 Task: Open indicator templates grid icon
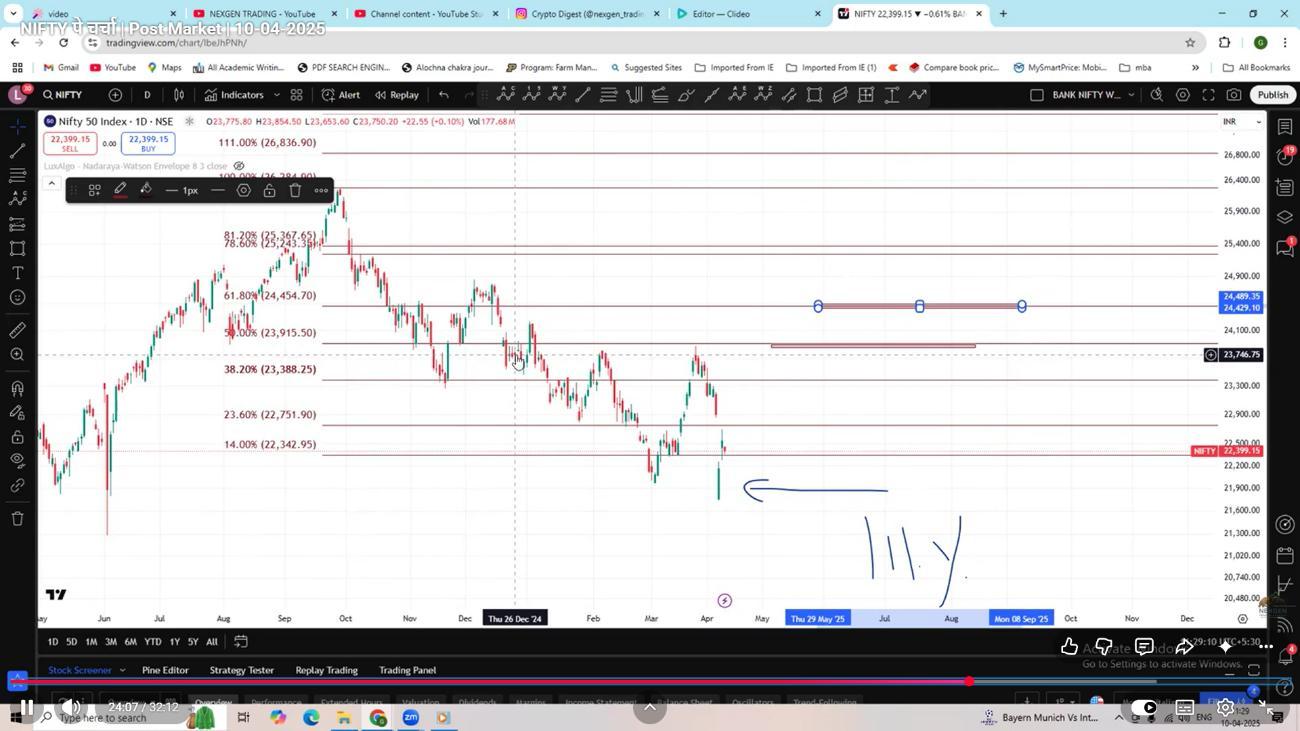(x=297, y=95)
